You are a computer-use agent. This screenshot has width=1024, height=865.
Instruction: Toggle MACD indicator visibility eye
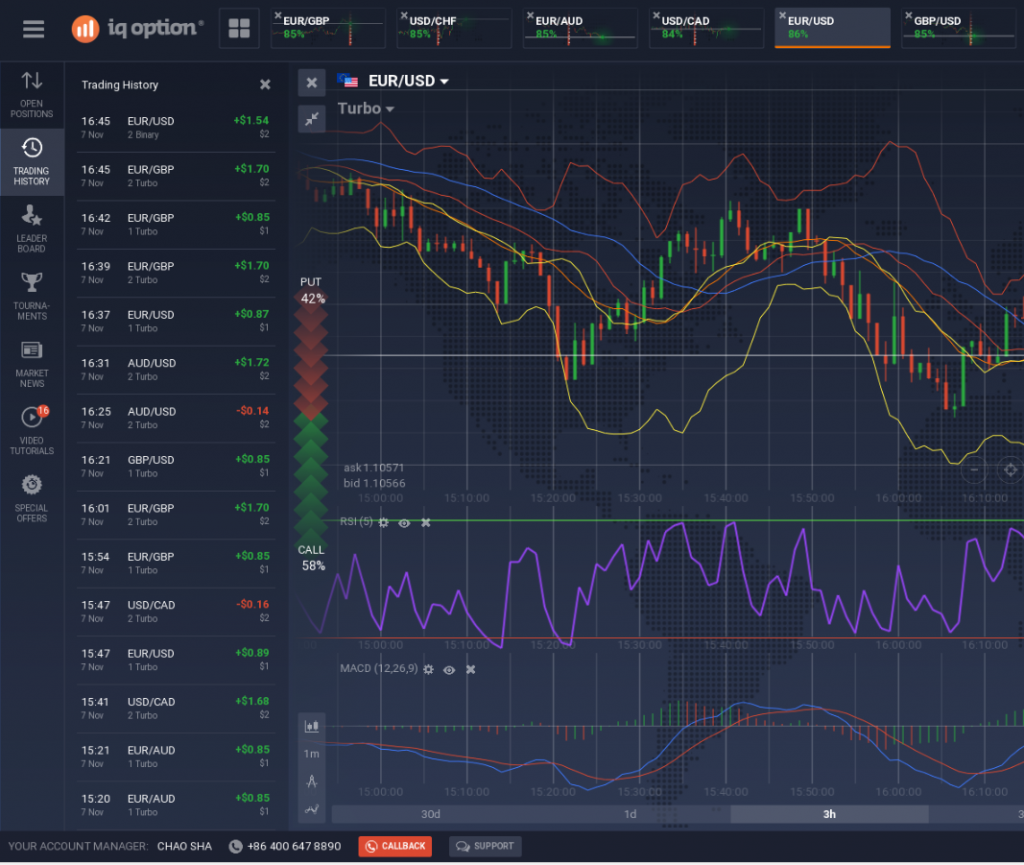[x=449, y=670]
